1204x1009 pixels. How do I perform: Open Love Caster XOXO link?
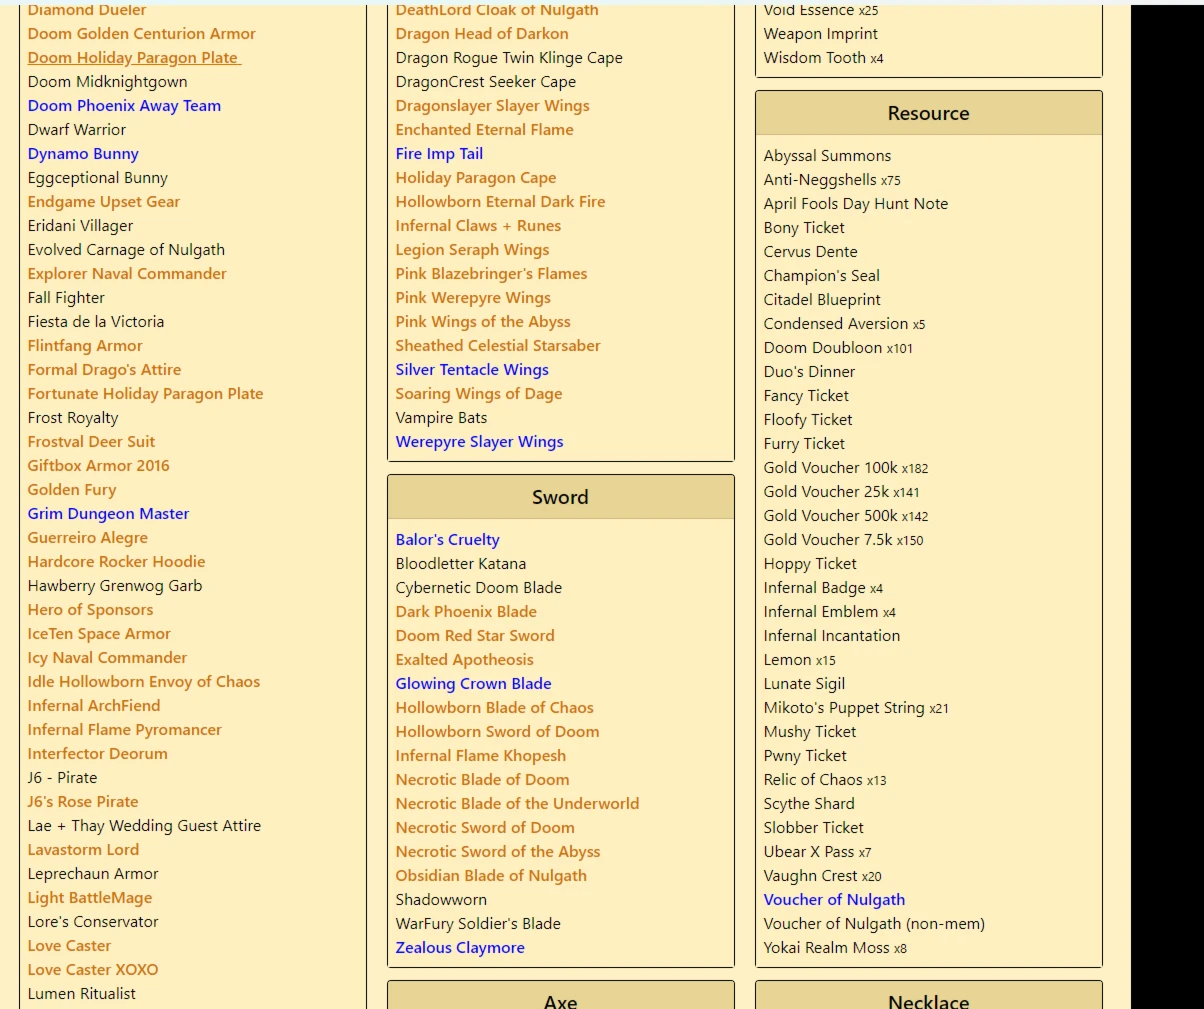tap(93, 970)
